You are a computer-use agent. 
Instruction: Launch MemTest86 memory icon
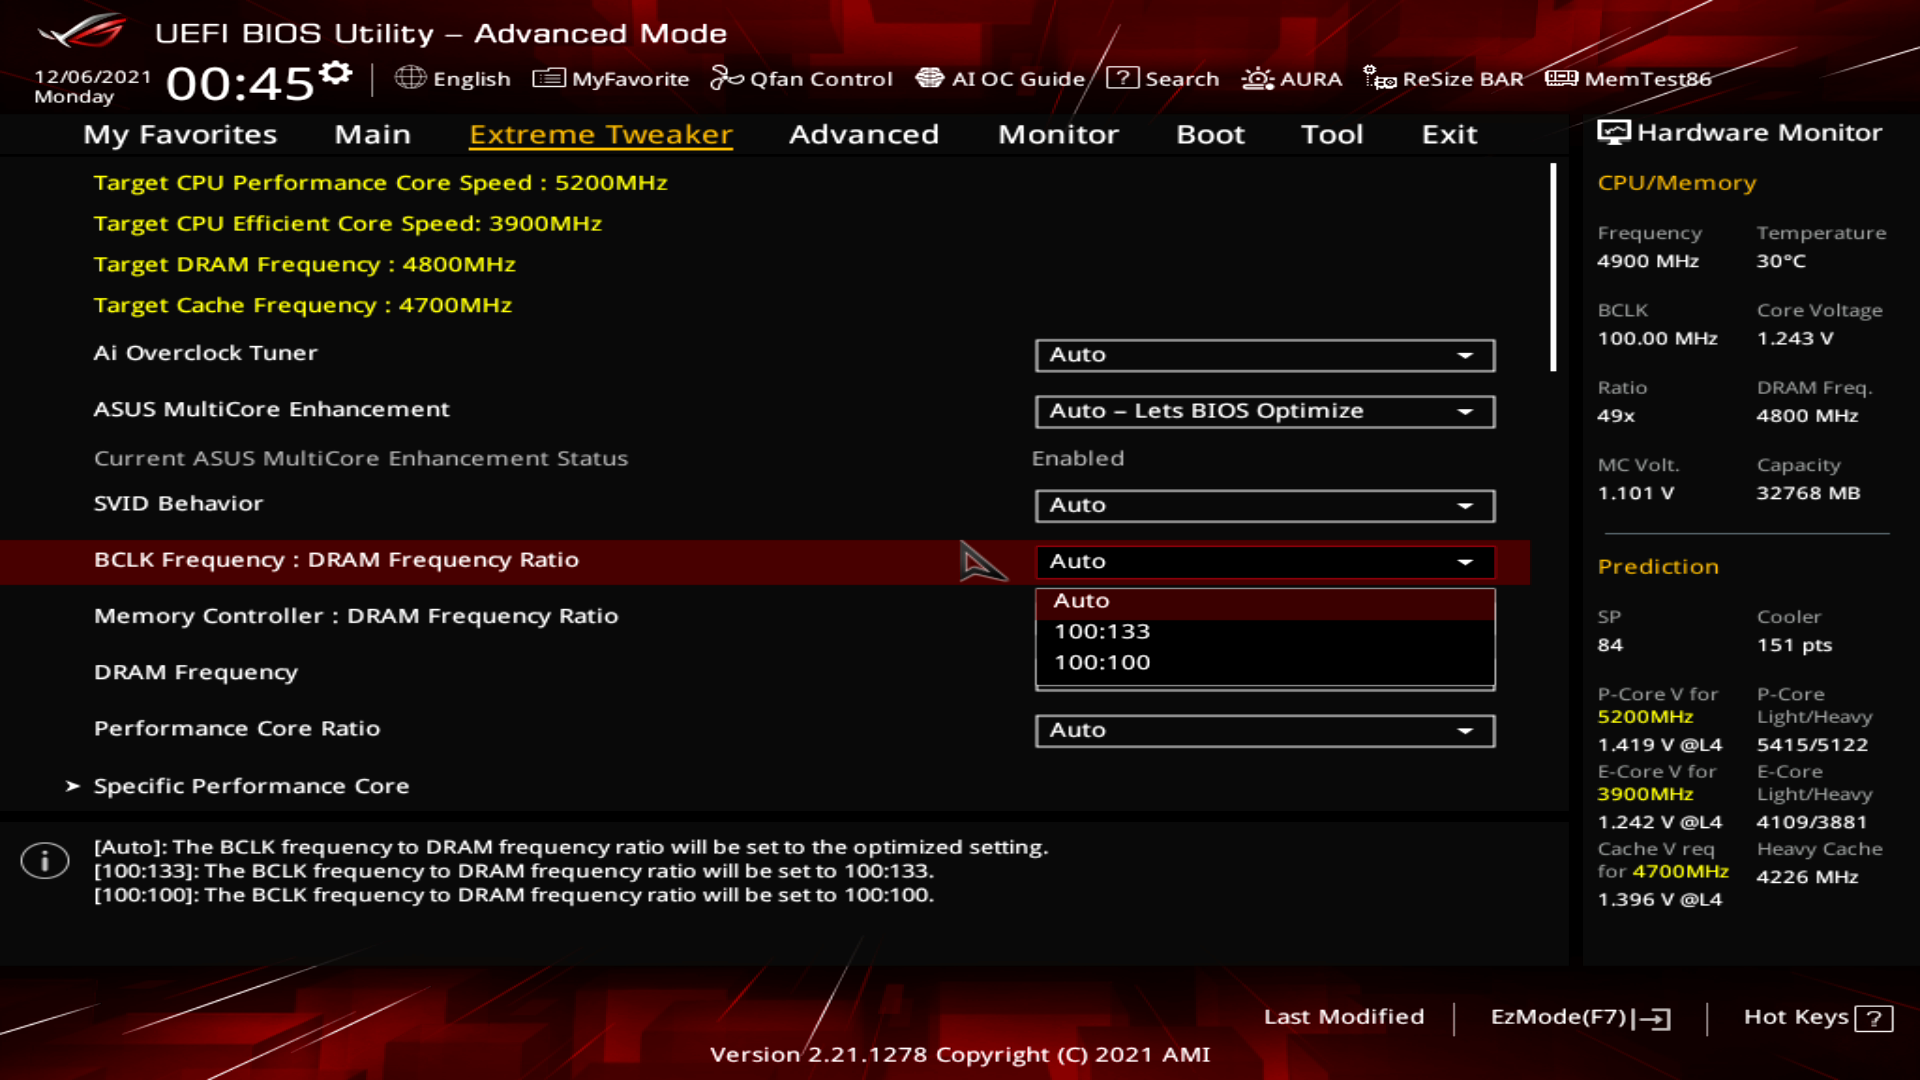pyautogui.click(x=1561, y=78)
